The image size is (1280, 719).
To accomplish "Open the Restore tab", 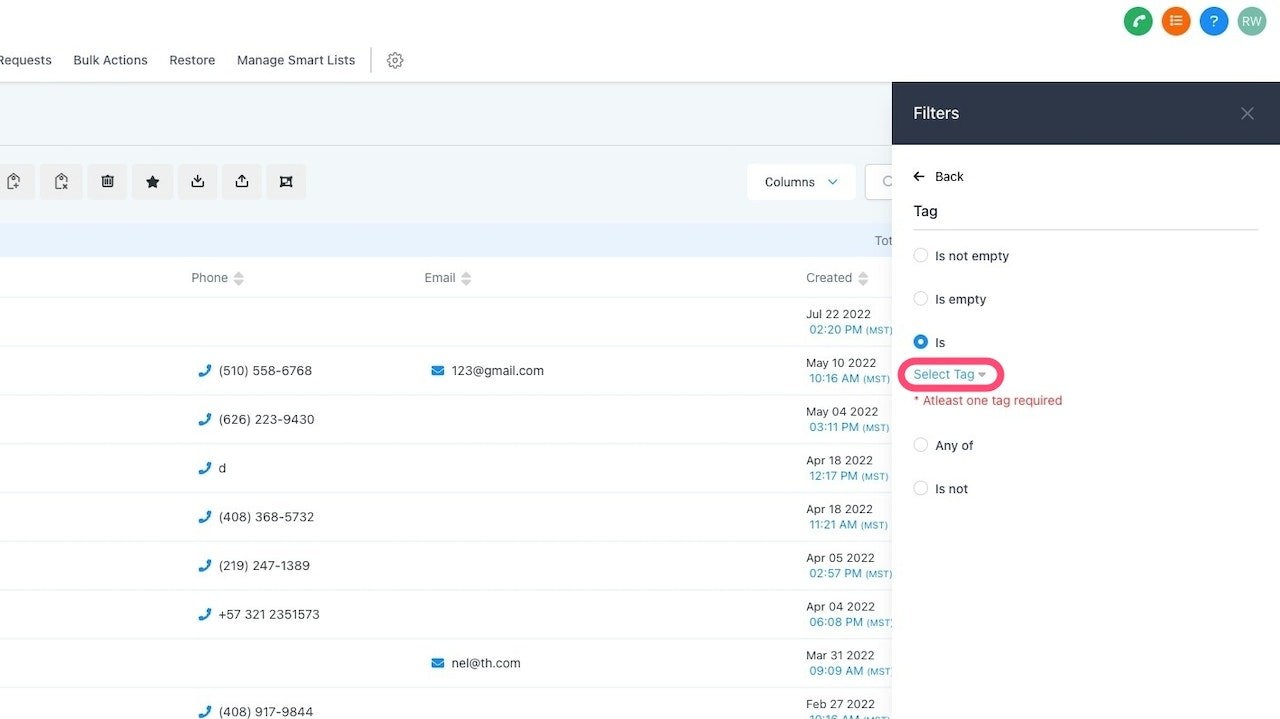I will pyautogui.click(x=192, y=60).
